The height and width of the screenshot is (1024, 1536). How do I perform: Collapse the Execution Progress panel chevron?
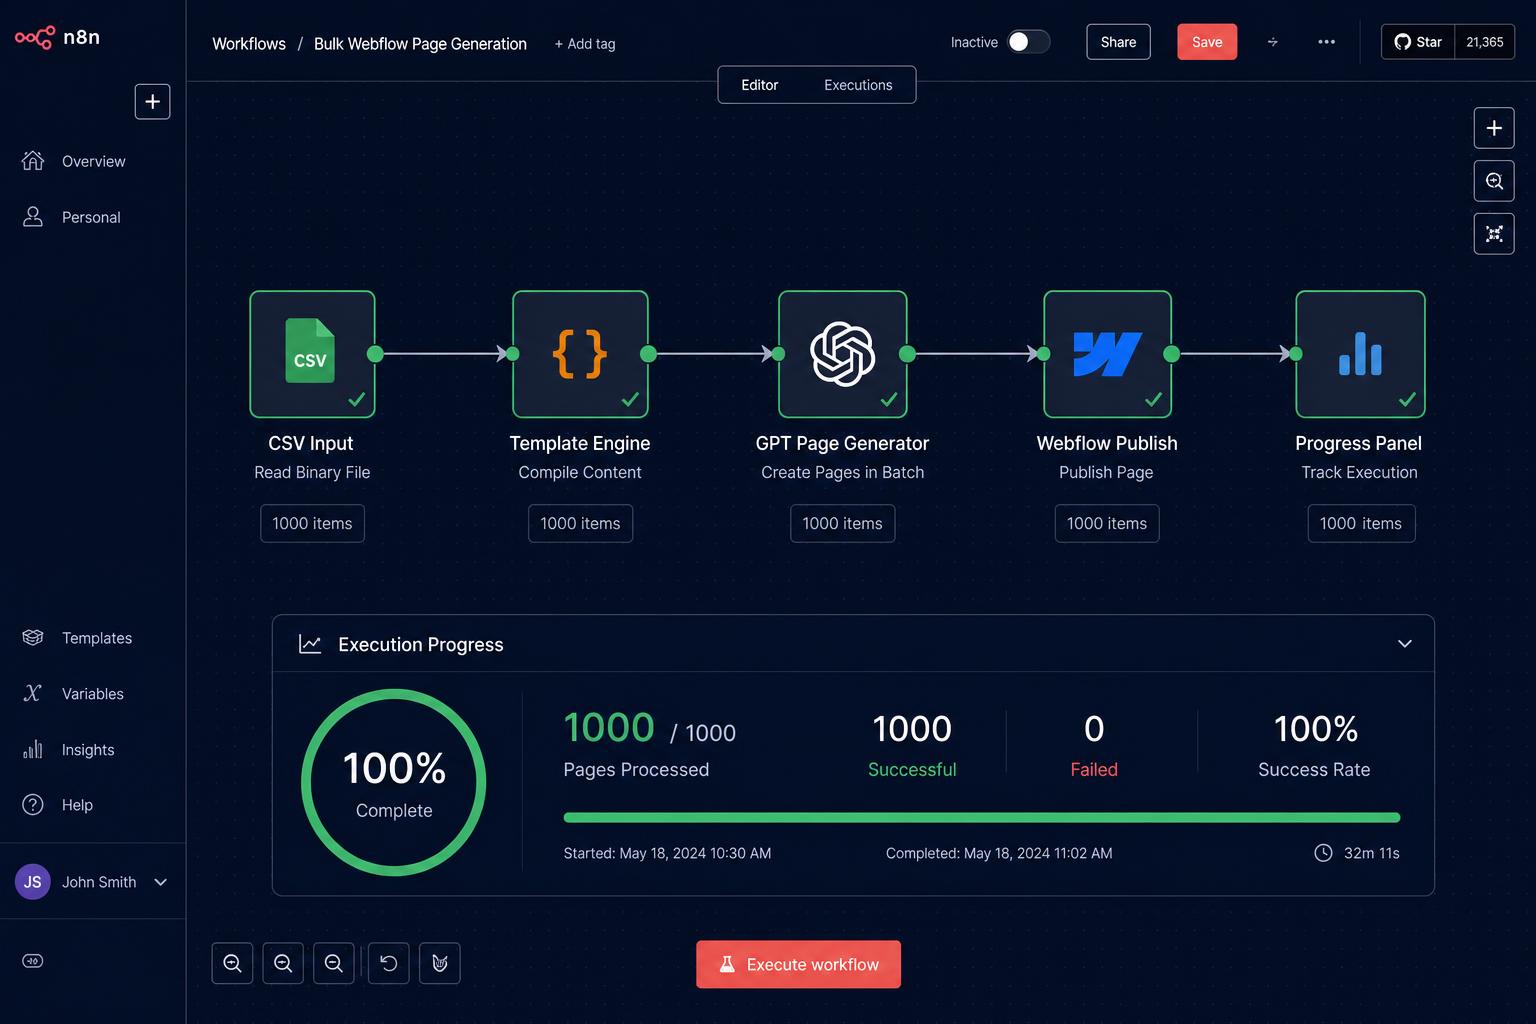[x=1405, y=644]
